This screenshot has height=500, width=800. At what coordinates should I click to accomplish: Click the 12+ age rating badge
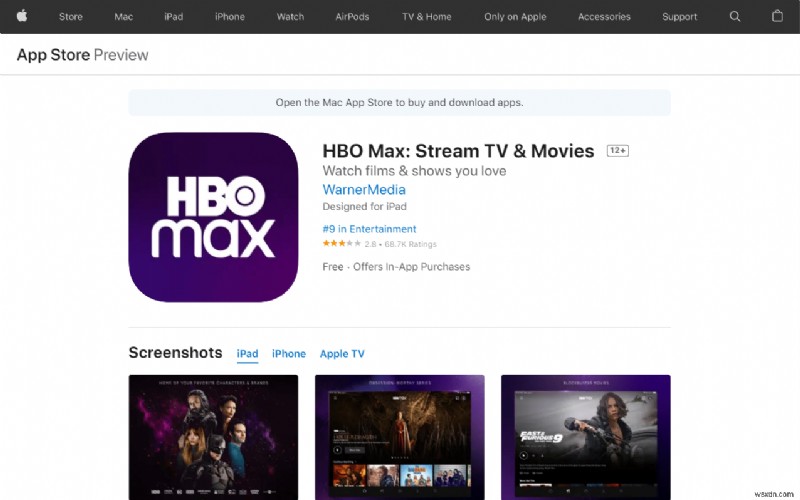point(617,151)
